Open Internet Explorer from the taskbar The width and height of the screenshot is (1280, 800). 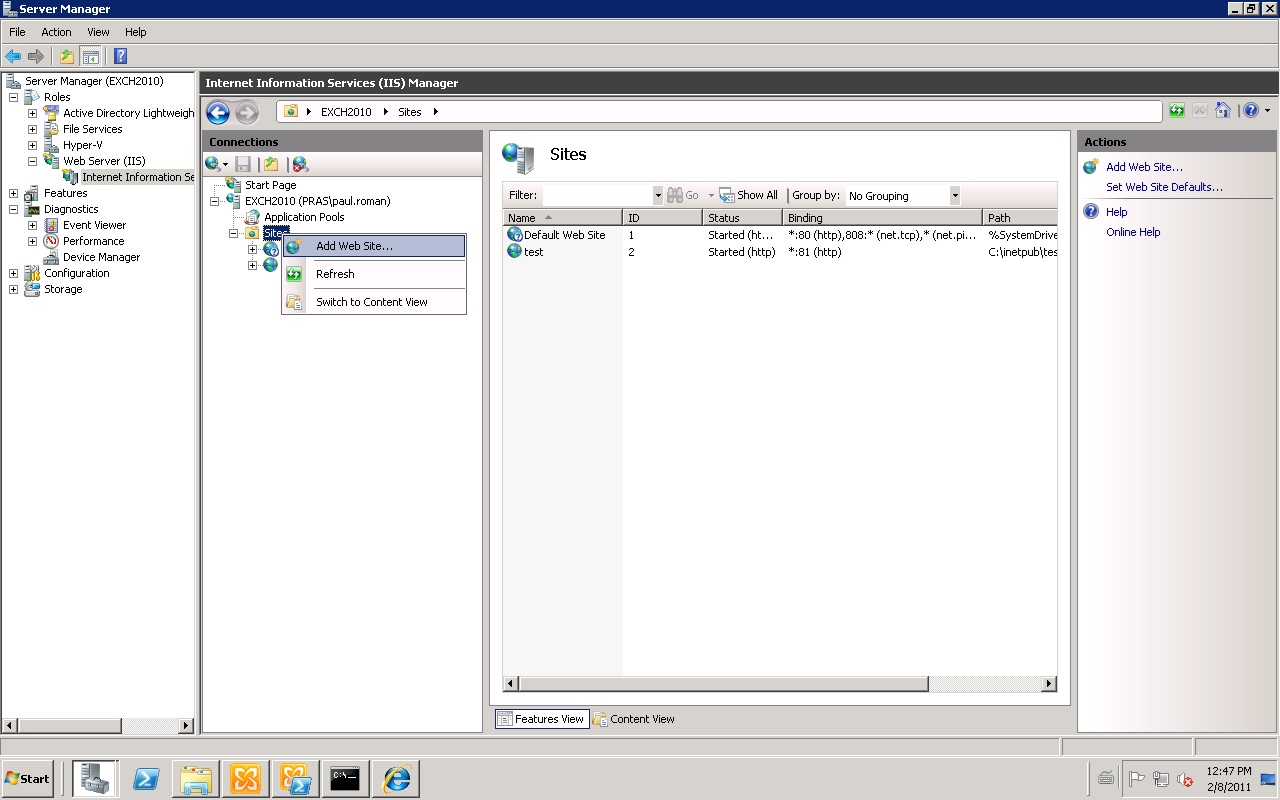[x=395, y=778]
